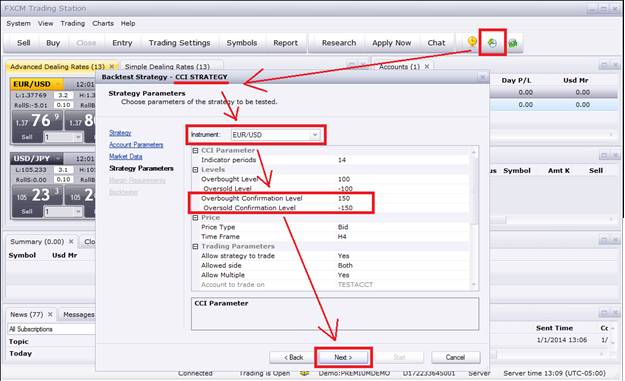Open Research from the toolbar
This screenshot has height=381, width=625.
[339, 43]
